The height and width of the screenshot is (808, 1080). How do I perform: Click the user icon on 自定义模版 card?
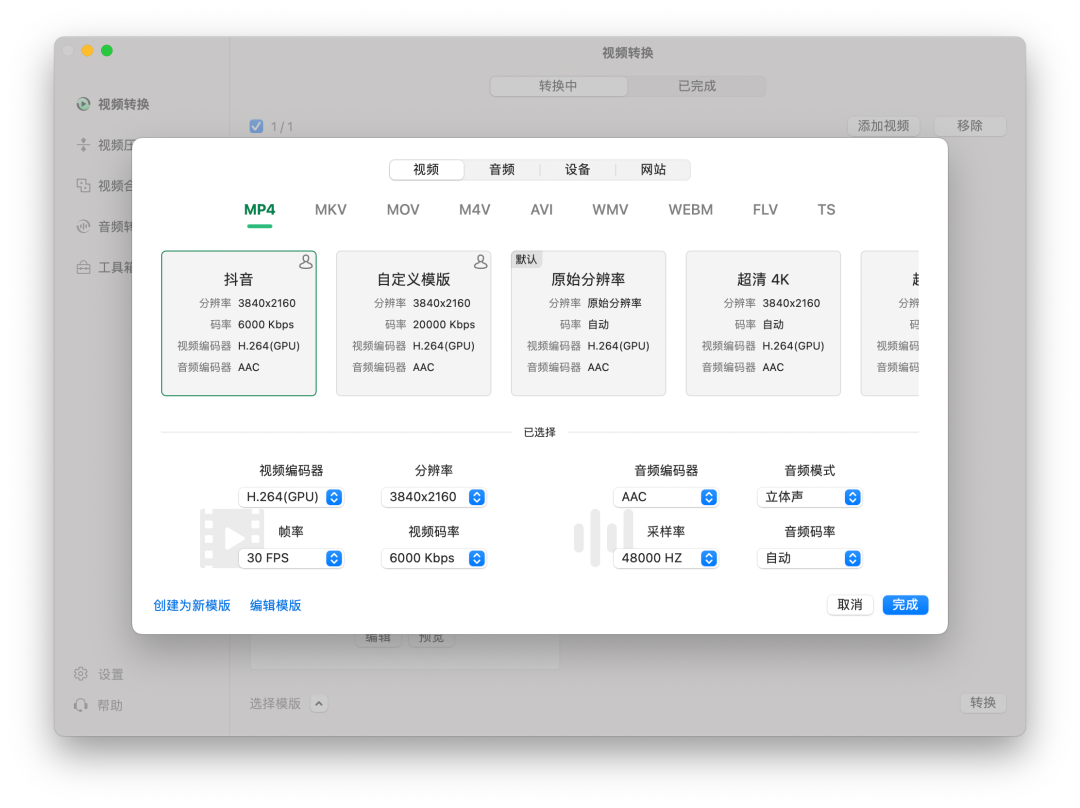click(x=481, y=262)
